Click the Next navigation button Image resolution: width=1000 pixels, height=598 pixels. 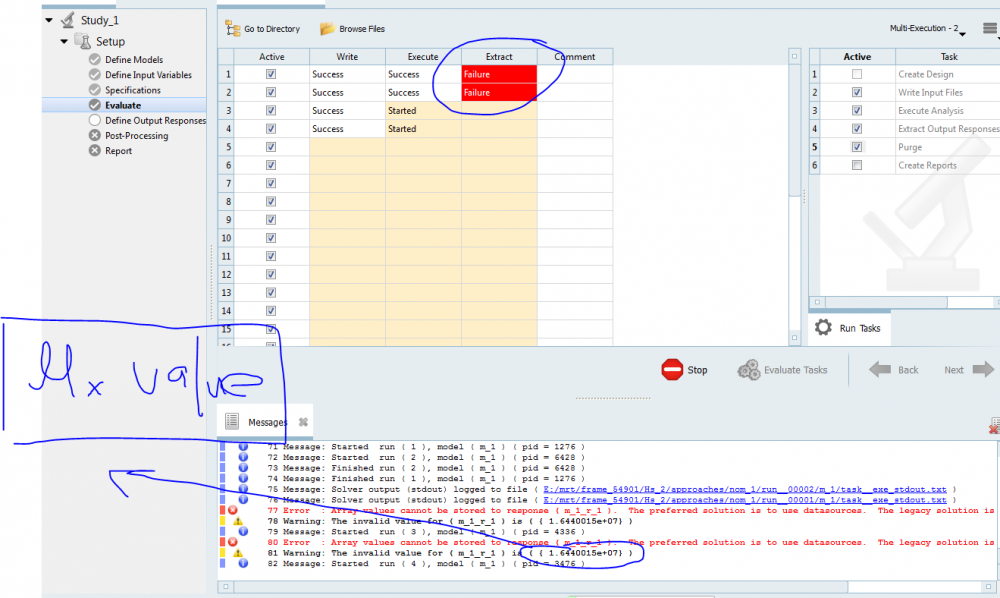[x=969, y=370]
